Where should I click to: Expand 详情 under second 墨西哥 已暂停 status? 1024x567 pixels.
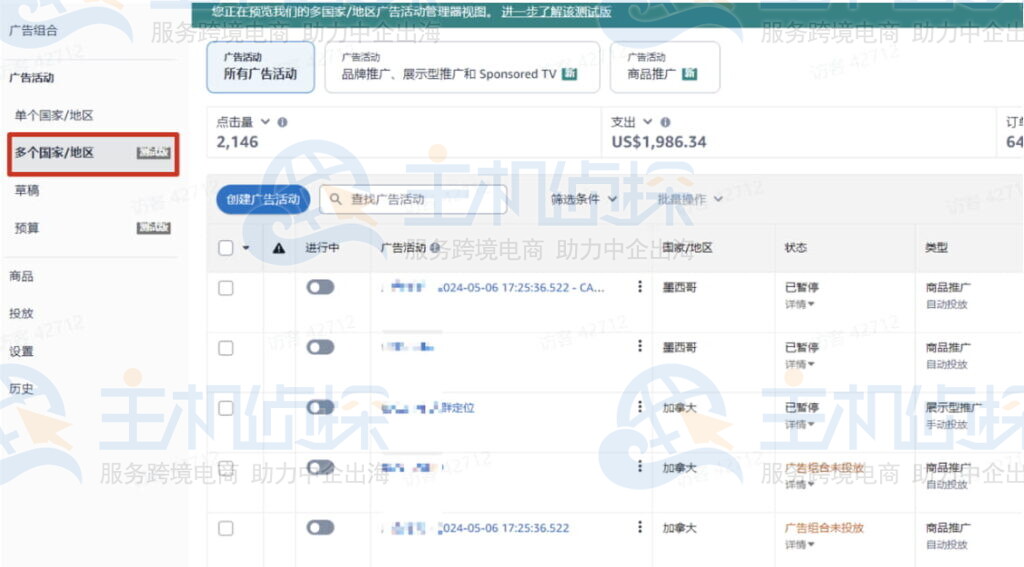tap(799, 364)
